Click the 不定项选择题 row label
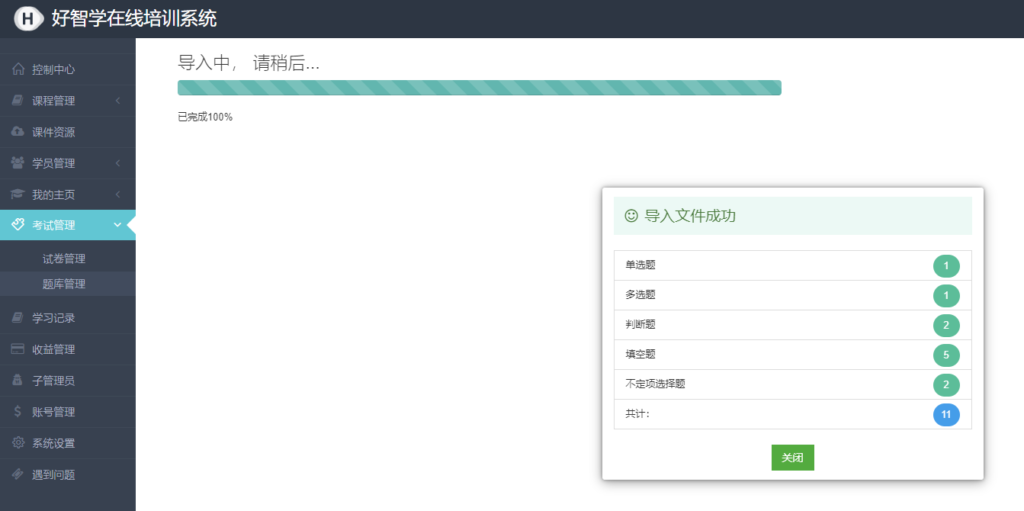Screen dimensions: 1024x511 tap(655, 384)
